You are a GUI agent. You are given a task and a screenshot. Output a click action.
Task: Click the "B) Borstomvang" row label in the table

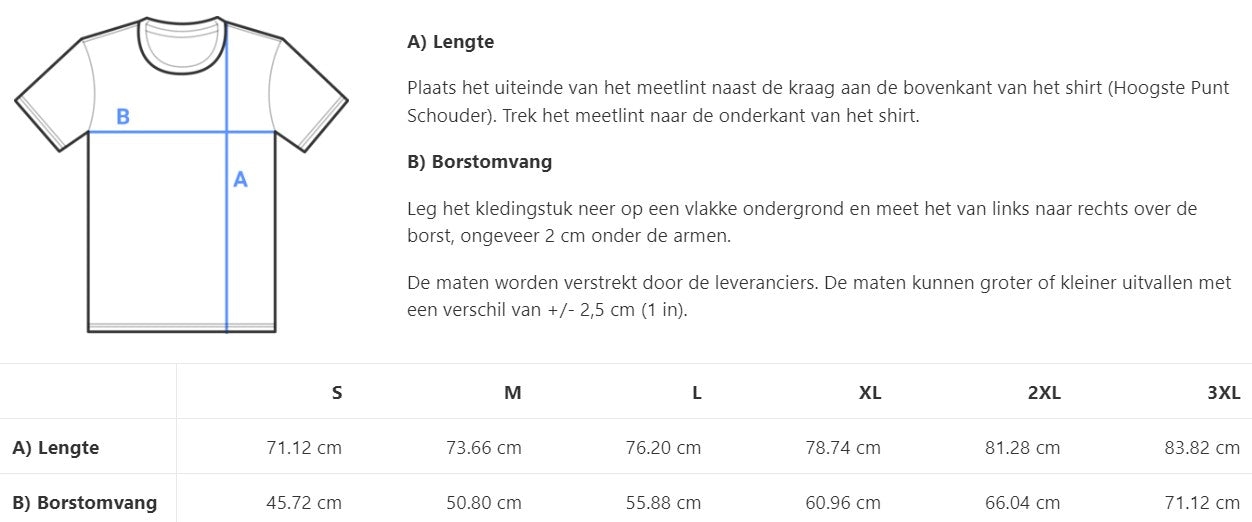point(85,502)
